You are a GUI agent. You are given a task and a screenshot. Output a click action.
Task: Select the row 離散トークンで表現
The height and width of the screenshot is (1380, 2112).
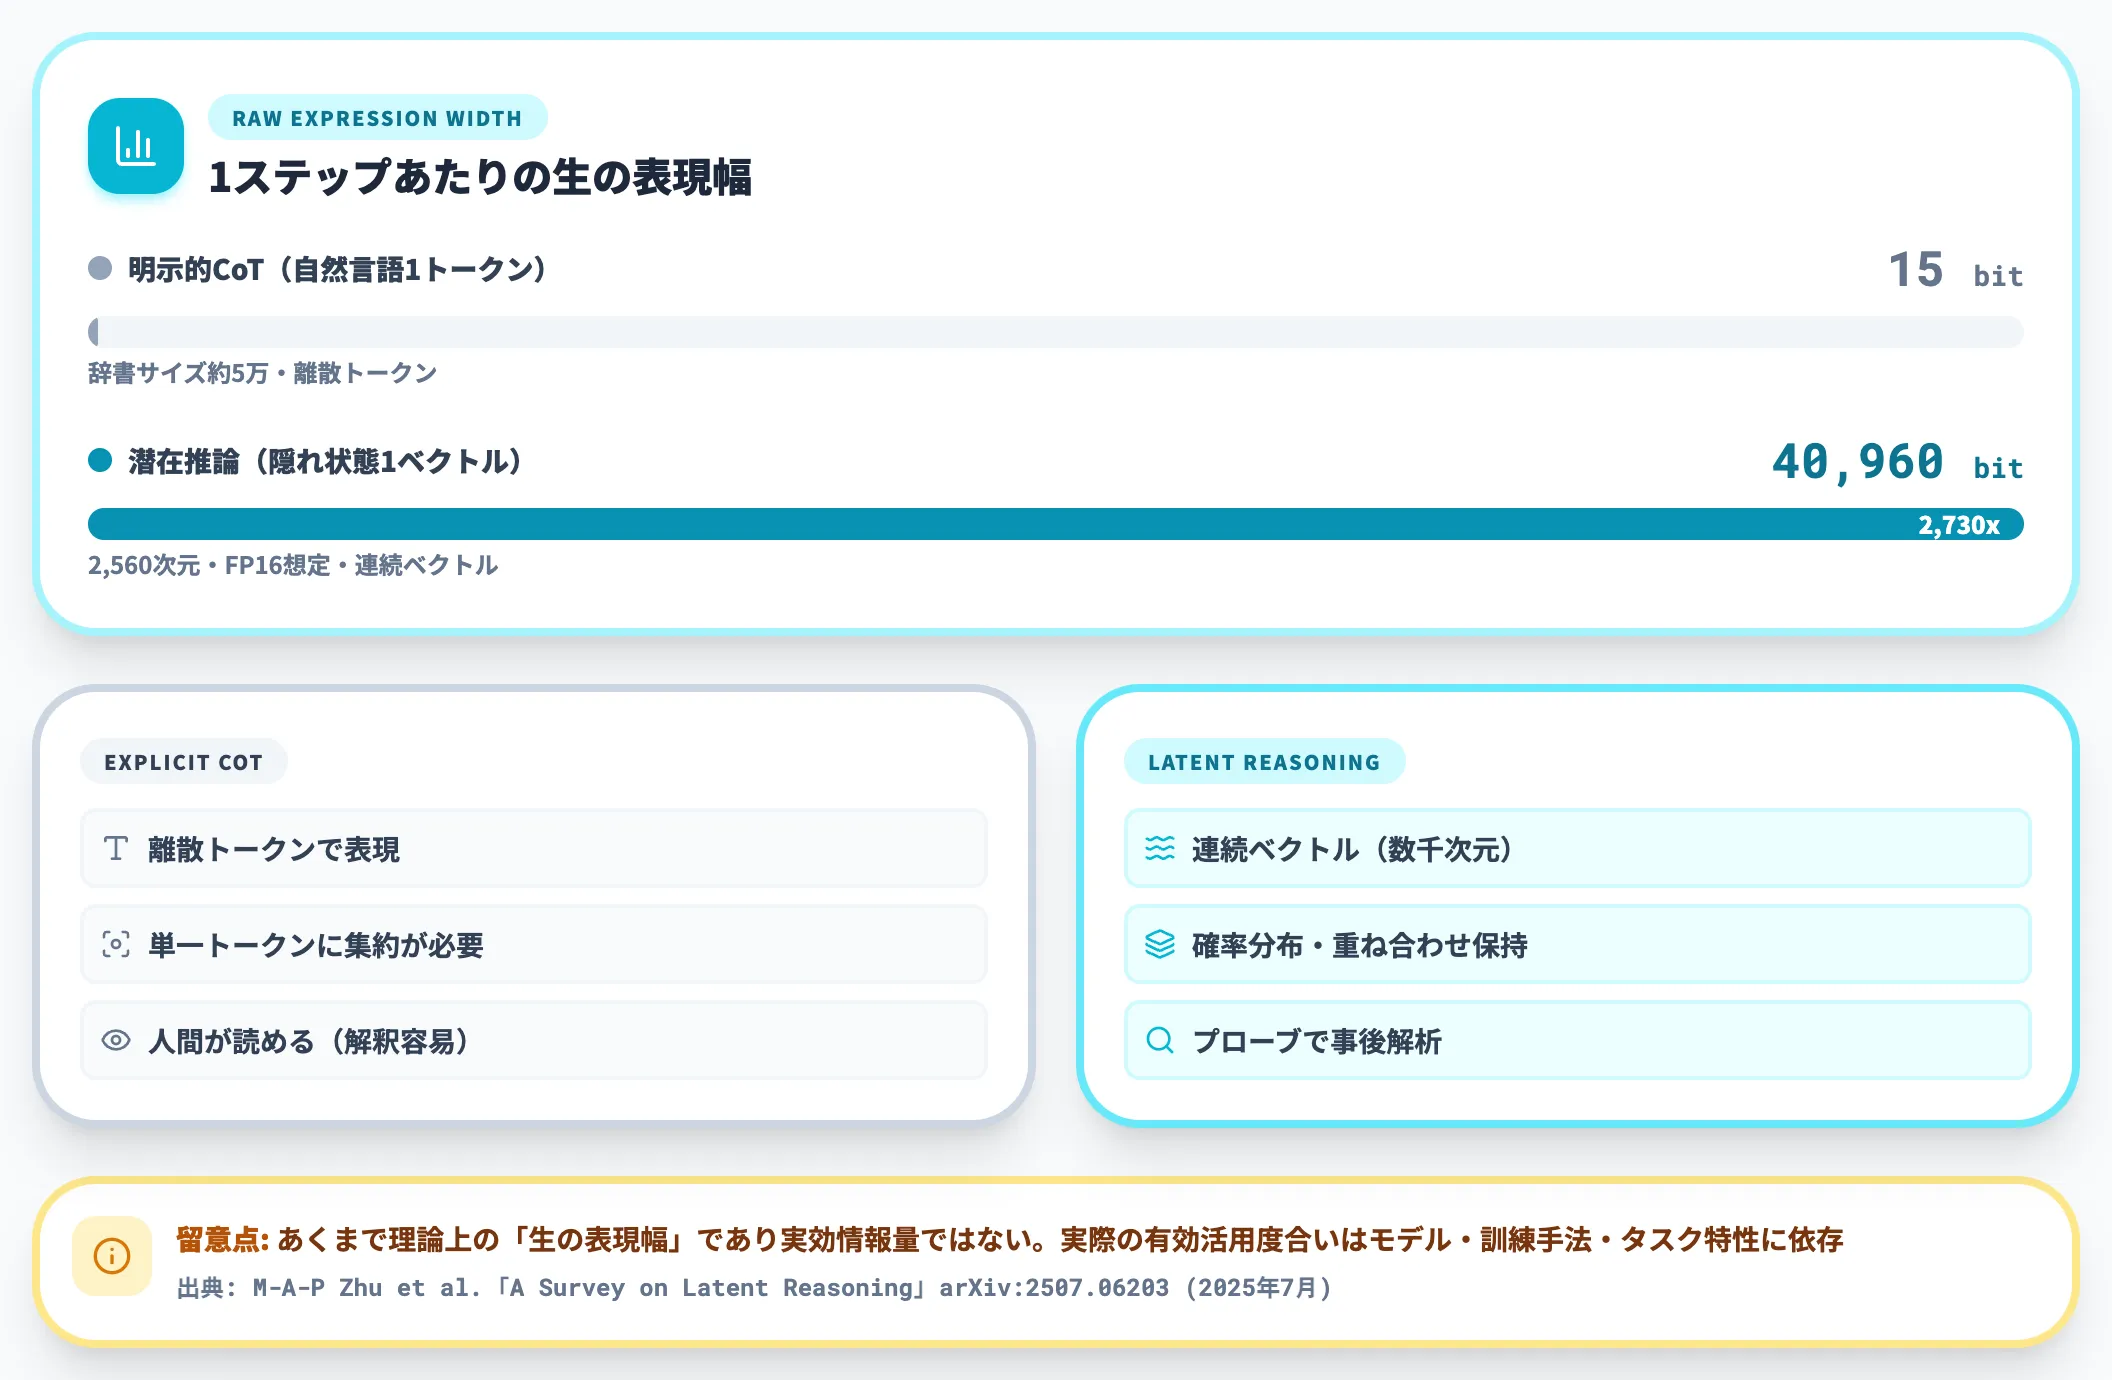[x=534, y=849]
